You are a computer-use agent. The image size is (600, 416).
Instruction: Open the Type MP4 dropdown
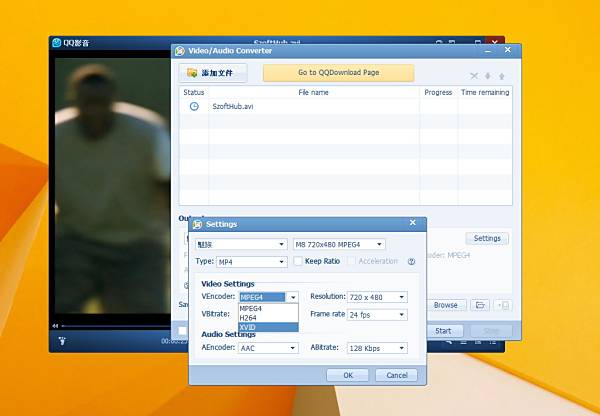tap(252, 262)
